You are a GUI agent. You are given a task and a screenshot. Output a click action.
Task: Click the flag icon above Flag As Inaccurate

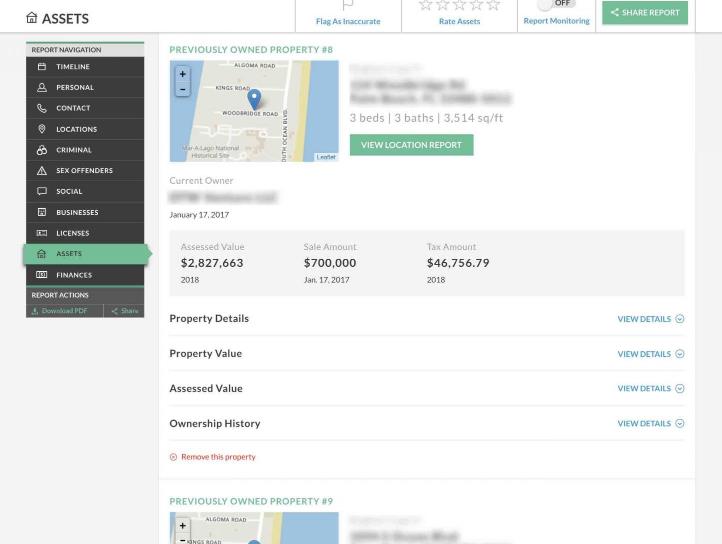pyautogui.click(x=348, y=5)
